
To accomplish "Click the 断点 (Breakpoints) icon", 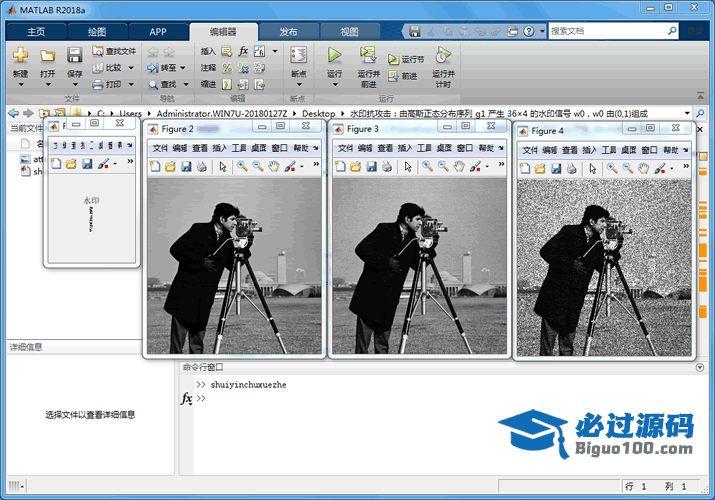I will [299, 55].
